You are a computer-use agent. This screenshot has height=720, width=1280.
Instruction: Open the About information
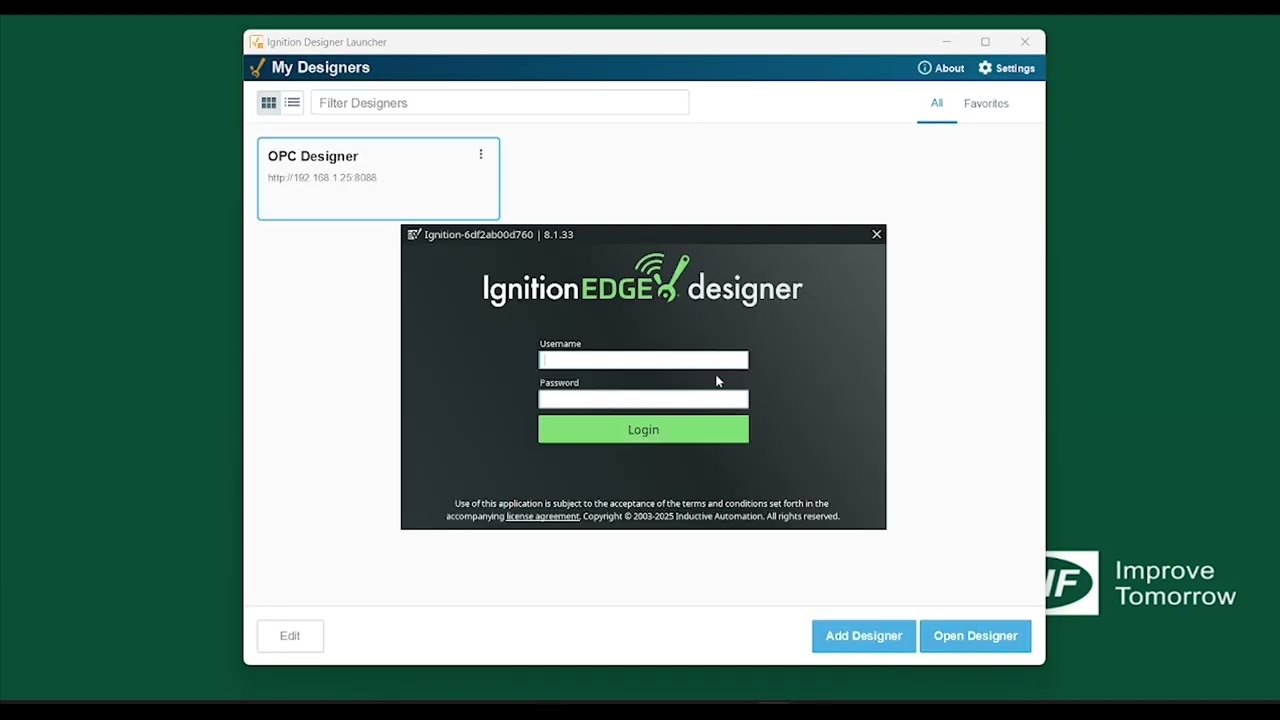[x=941, y=68]
